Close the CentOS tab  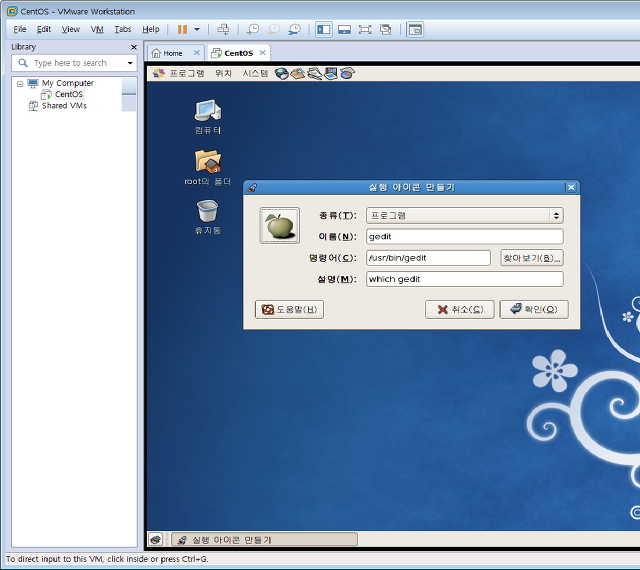click(x=262, y=53)
